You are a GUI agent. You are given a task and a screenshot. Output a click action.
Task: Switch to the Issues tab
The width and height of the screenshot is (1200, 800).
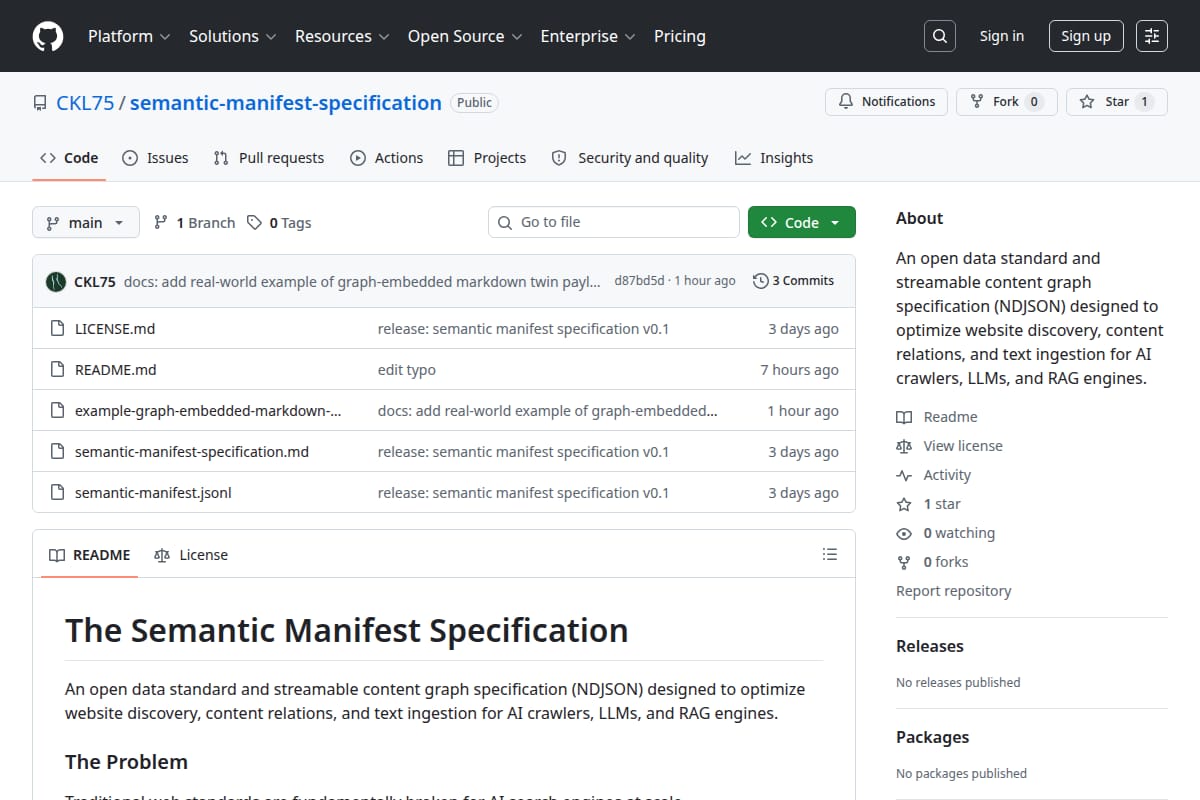pyautogui.click(x=155, y=158)
